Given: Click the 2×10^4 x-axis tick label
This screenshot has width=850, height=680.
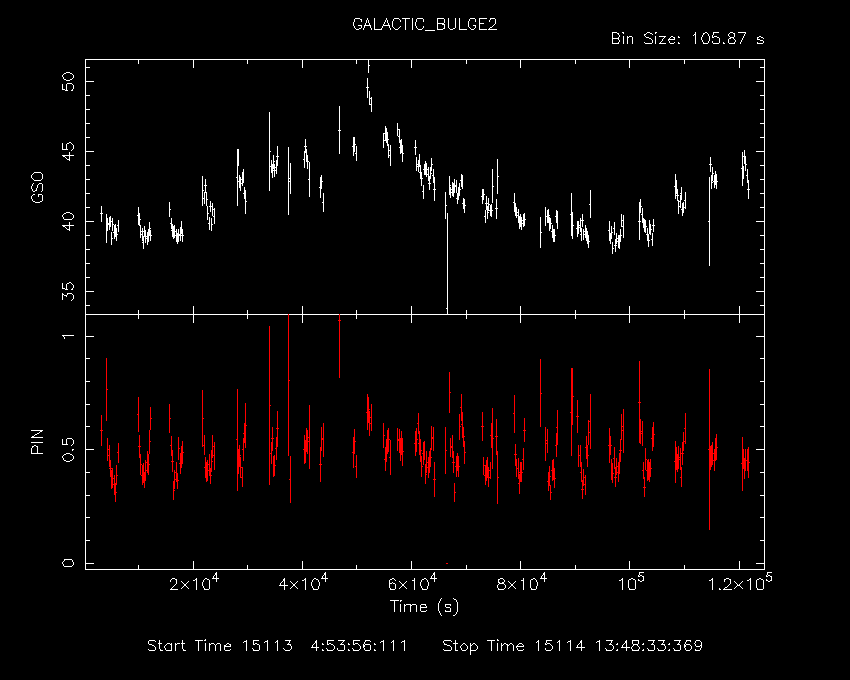Looking at the screenshot, I should coord(194,583).
